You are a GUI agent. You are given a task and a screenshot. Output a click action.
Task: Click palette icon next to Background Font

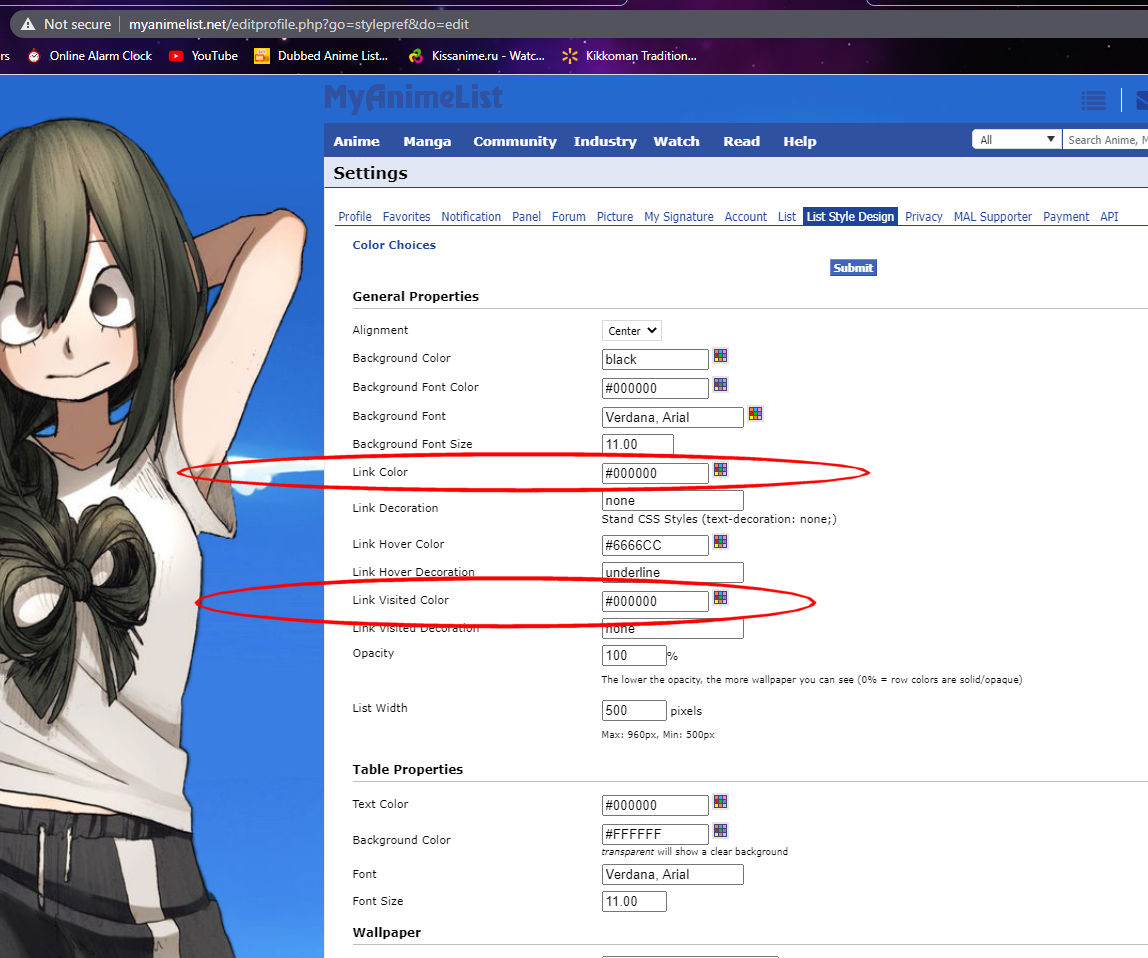pyautogui.click(x=755, y=414)
